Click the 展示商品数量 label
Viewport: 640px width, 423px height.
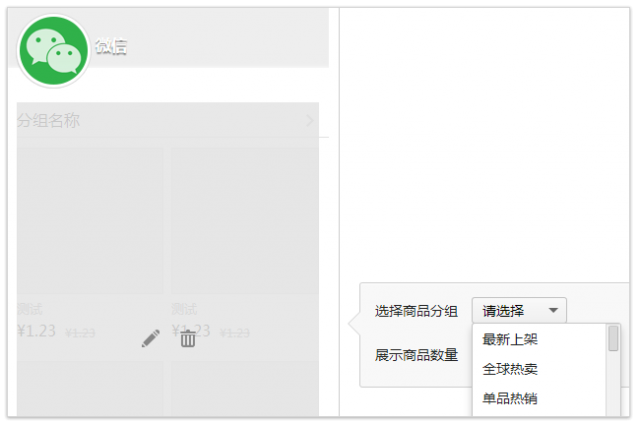(416, 354)
